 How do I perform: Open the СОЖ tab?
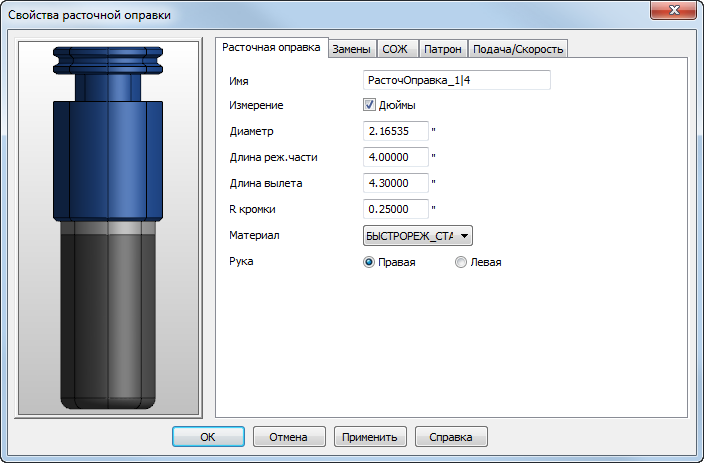pos(397,49)
